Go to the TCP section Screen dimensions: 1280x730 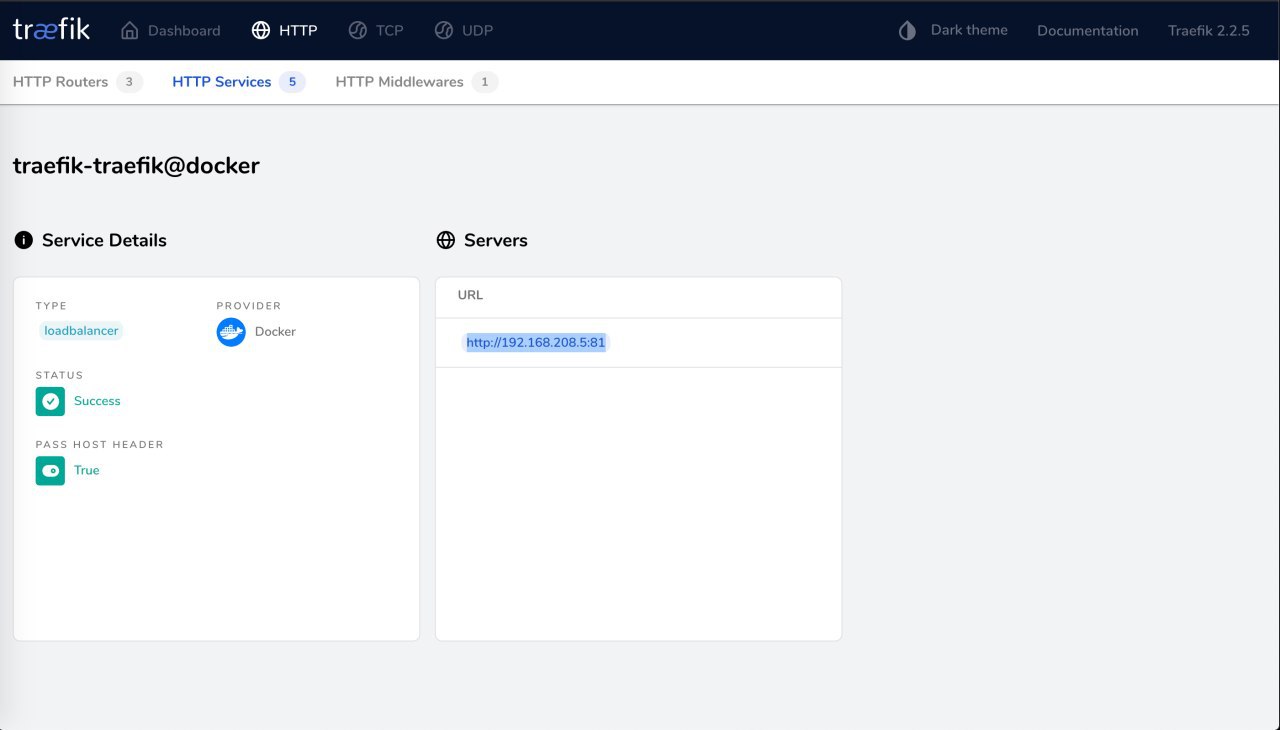(x=376, y=30)
